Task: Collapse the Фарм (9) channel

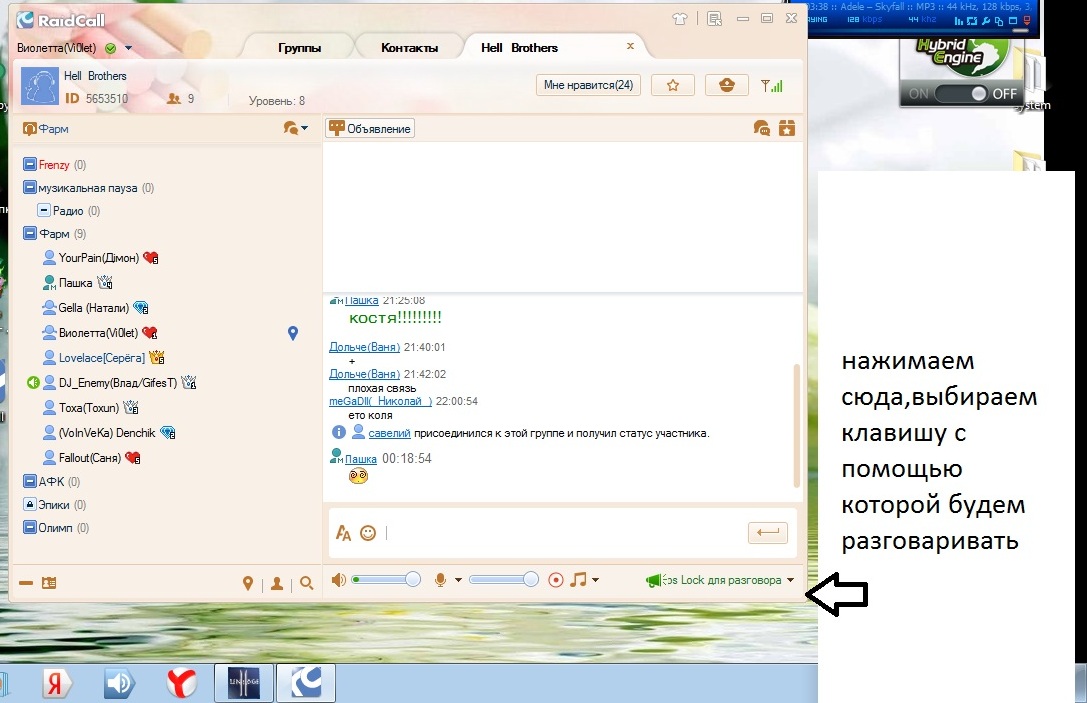Action: tap(29, 234)
